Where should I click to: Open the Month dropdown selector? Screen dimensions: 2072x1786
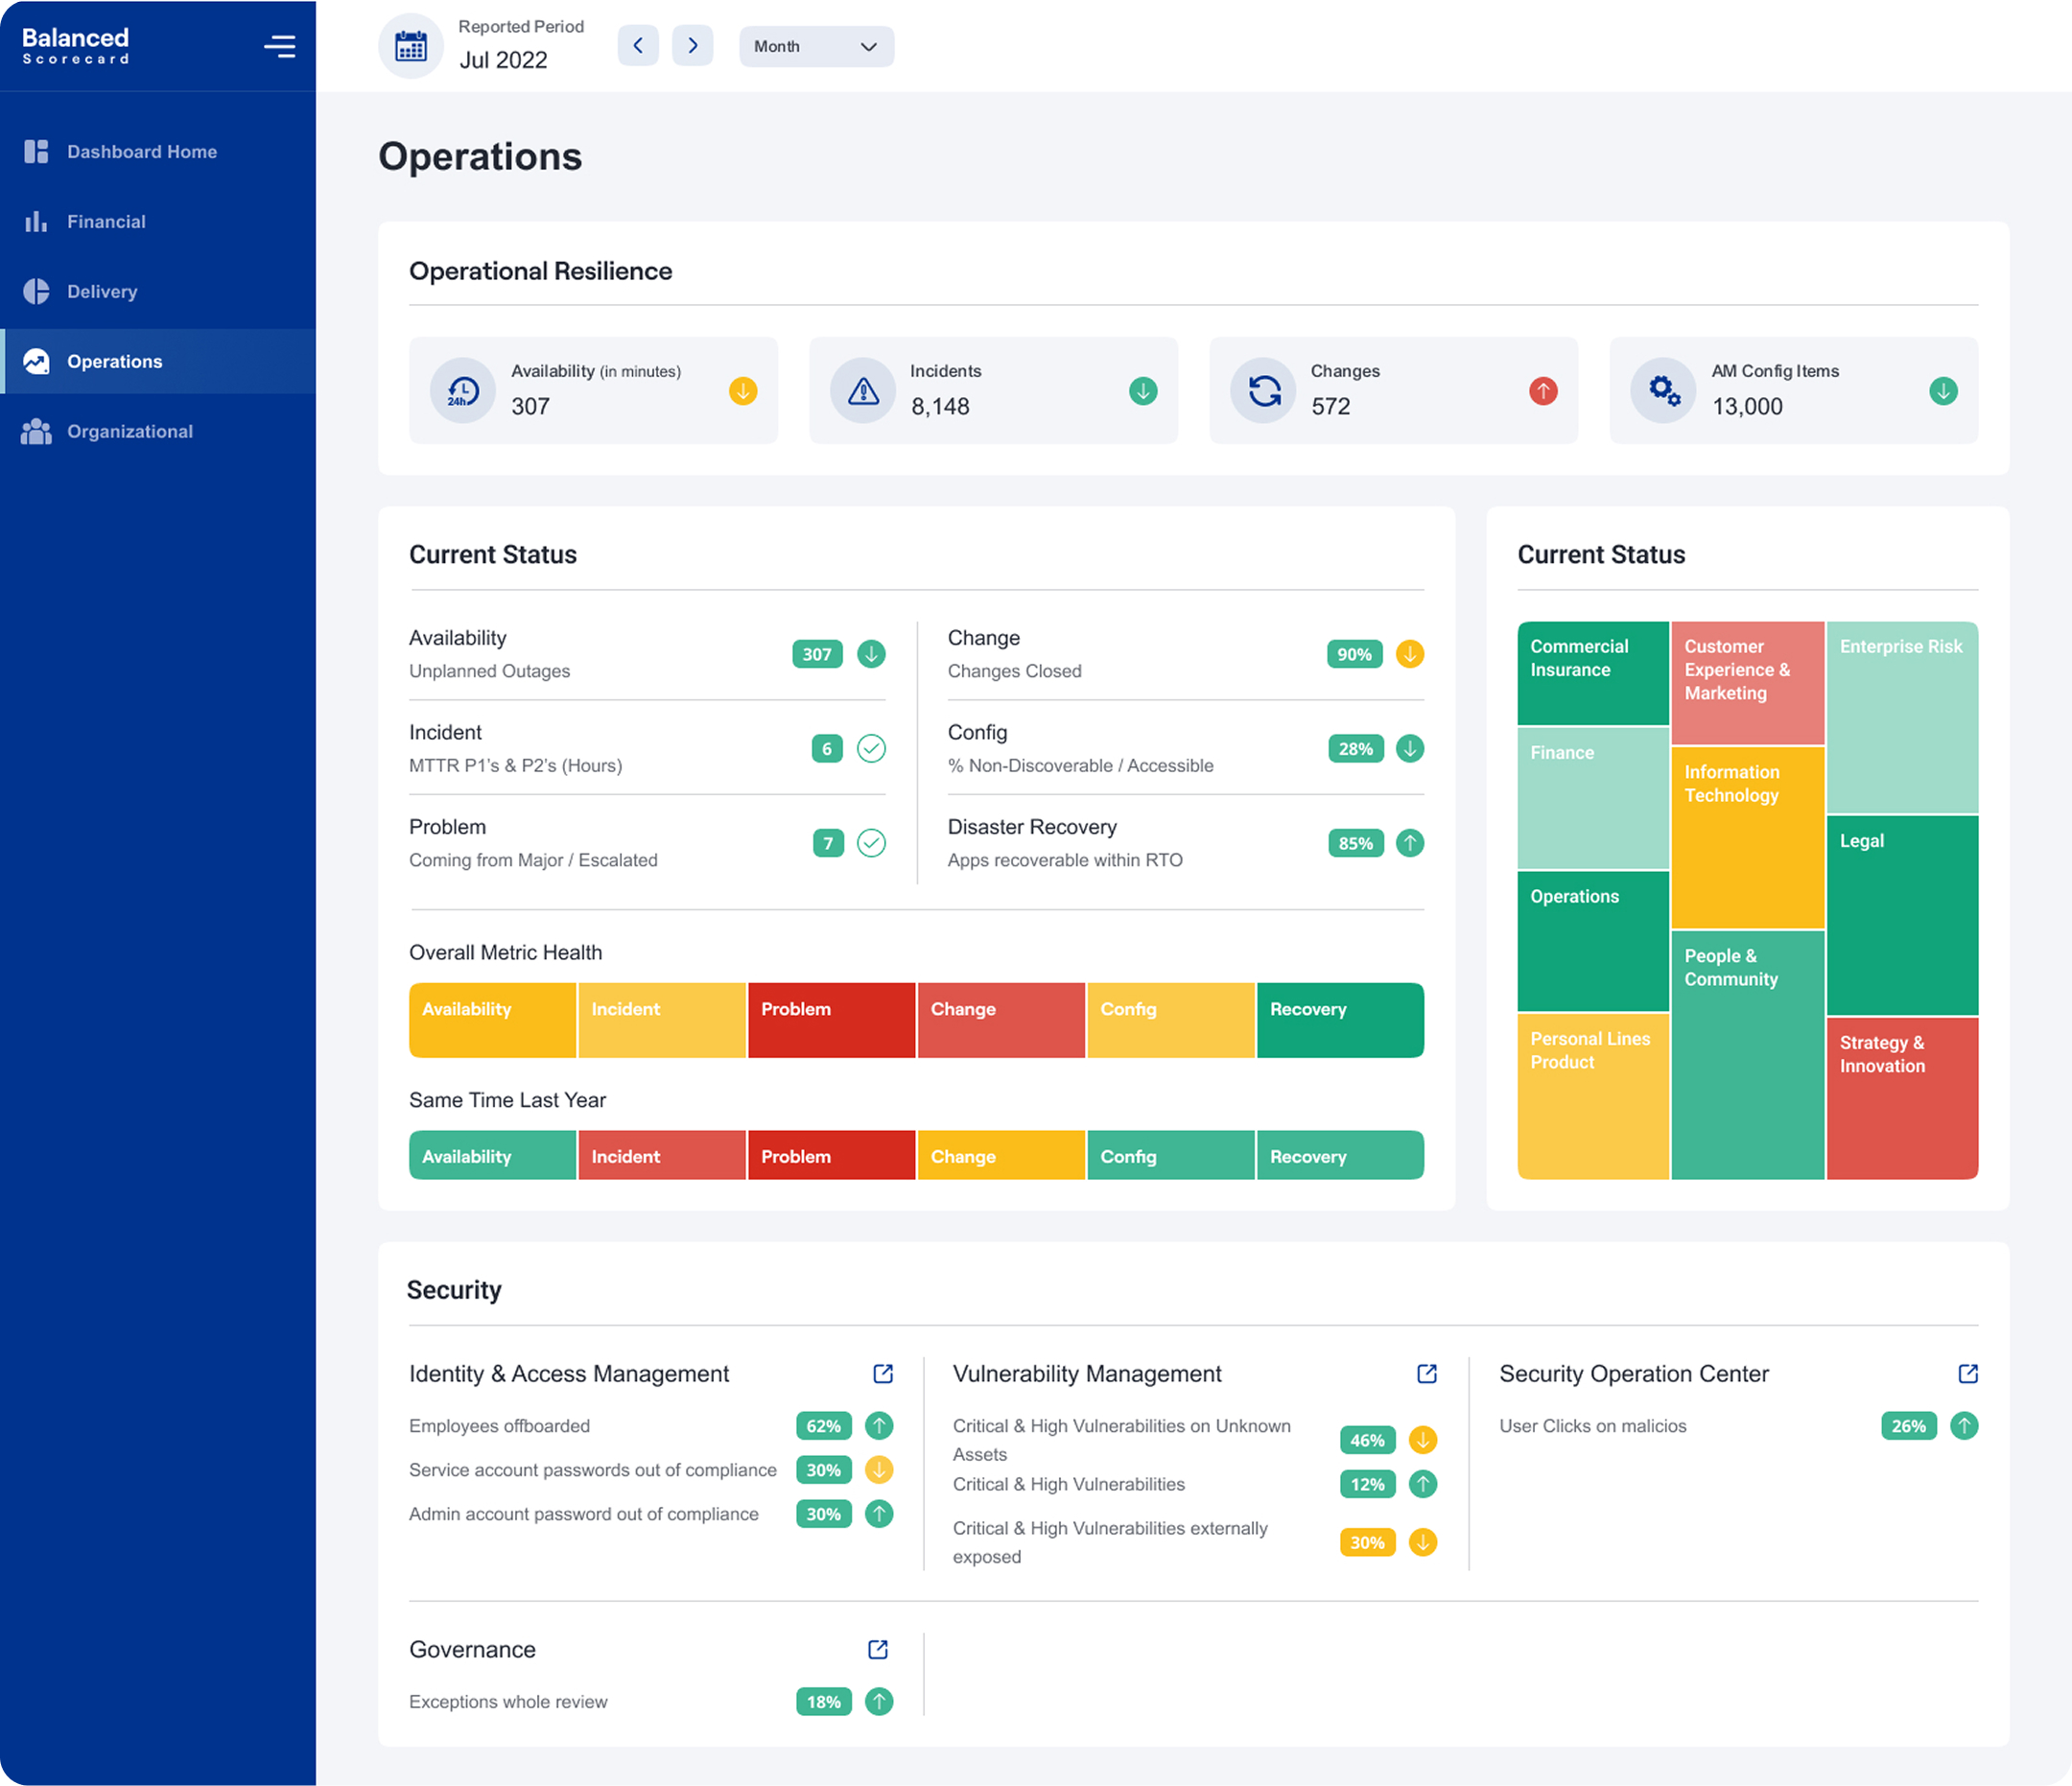point(816,46)
